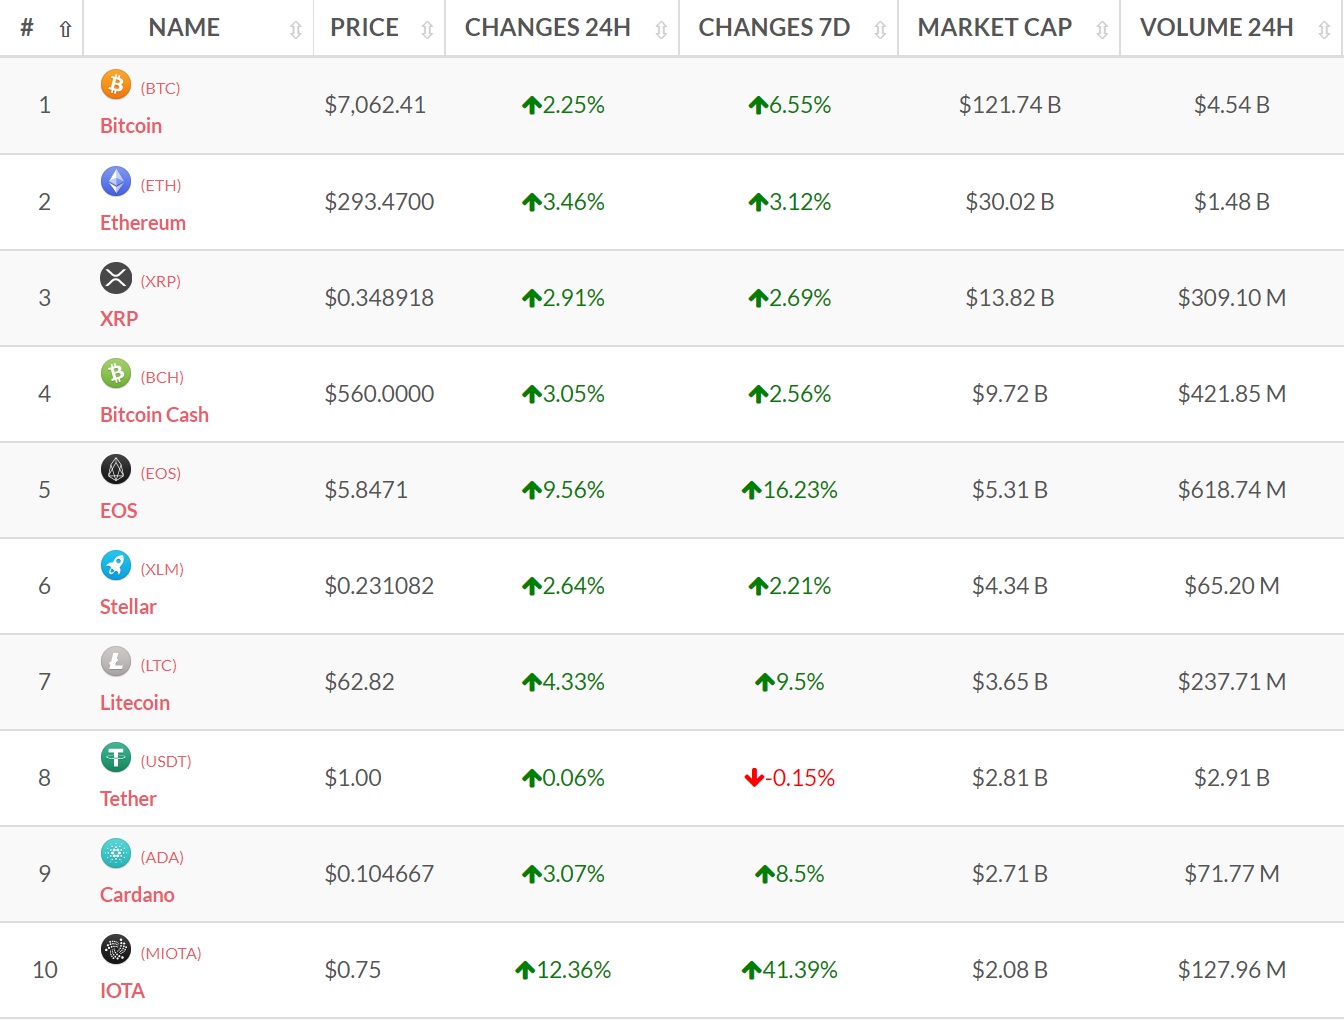1344x1020 pixels.
Task: Select Bitcoin price $7,062.41
Action: 375,105
